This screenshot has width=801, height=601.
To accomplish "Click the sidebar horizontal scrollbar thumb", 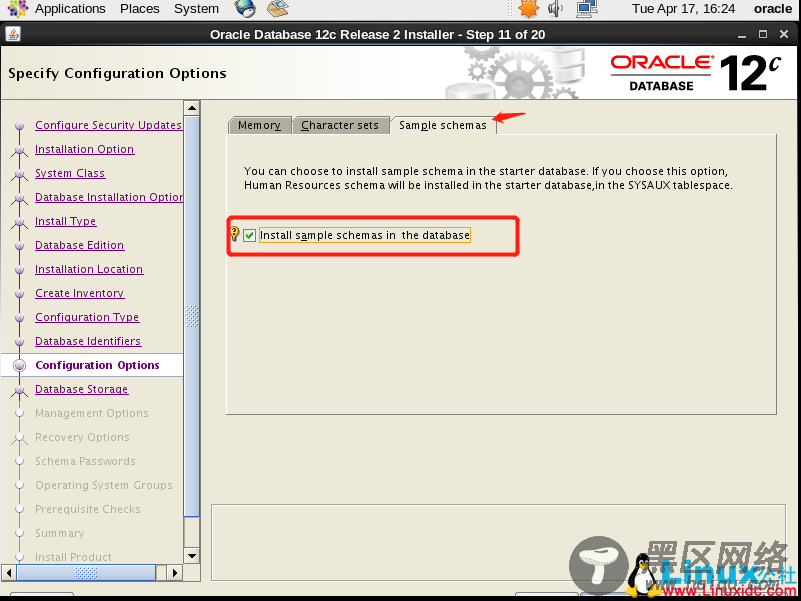I will tap(86, 572).
